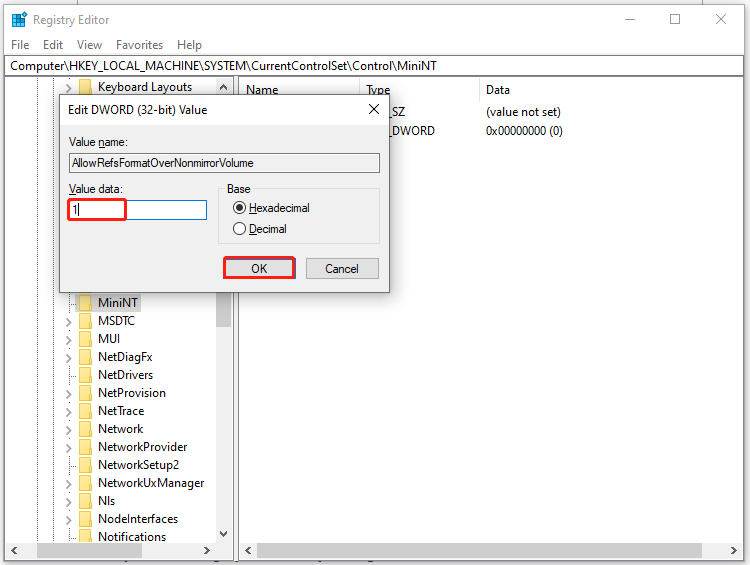Select the NetDrivers tree key label
Image resolution: width=750 pixels, height=565 pixels.
pos(125,375)
